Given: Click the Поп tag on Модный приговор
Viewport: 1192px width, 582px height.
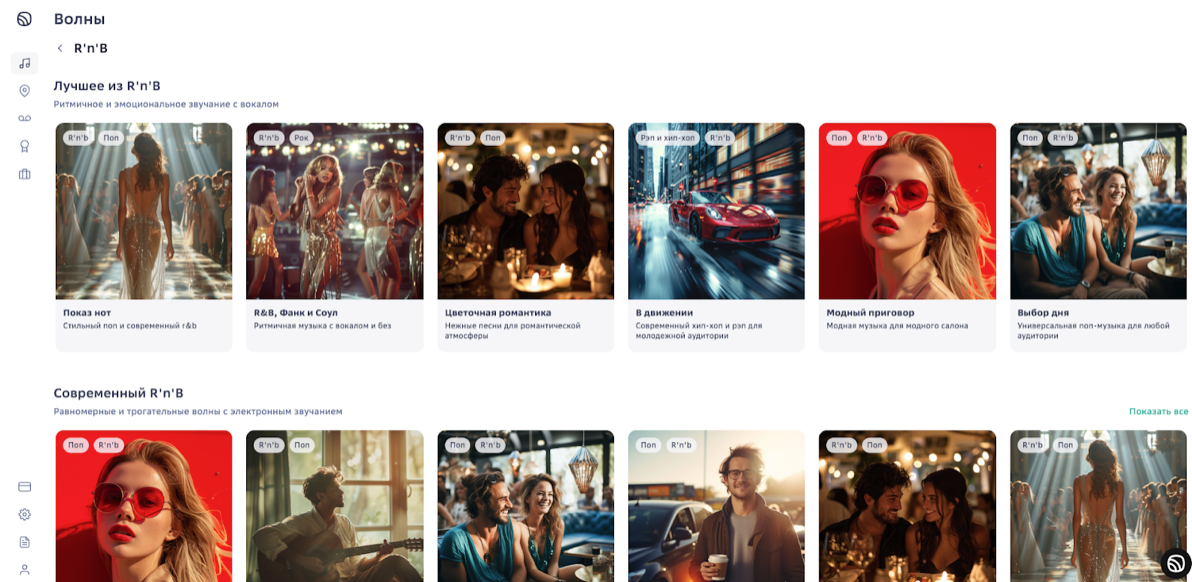Looking at the screenshot, I should [x=839, y=138].
